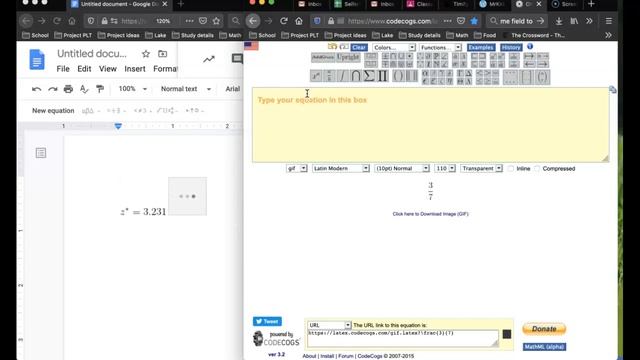Open the (10pt) Normal size dropdown
The height and width of the screenshot is (360, 640).
402,168
